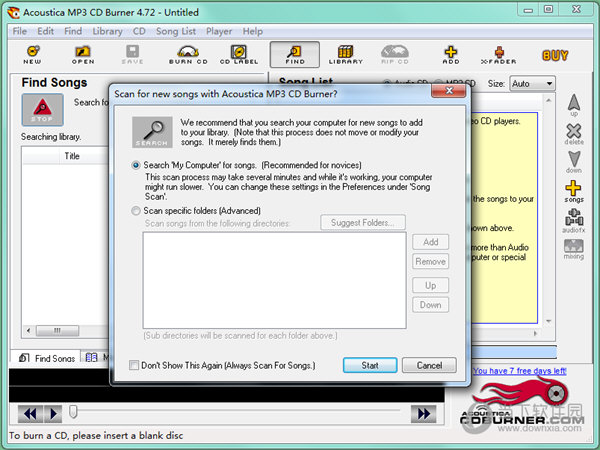The width and height of the screenshot is (600, 450).
Task: Click the Search magnifier icon in dialog
Action: tap(152, 132)
